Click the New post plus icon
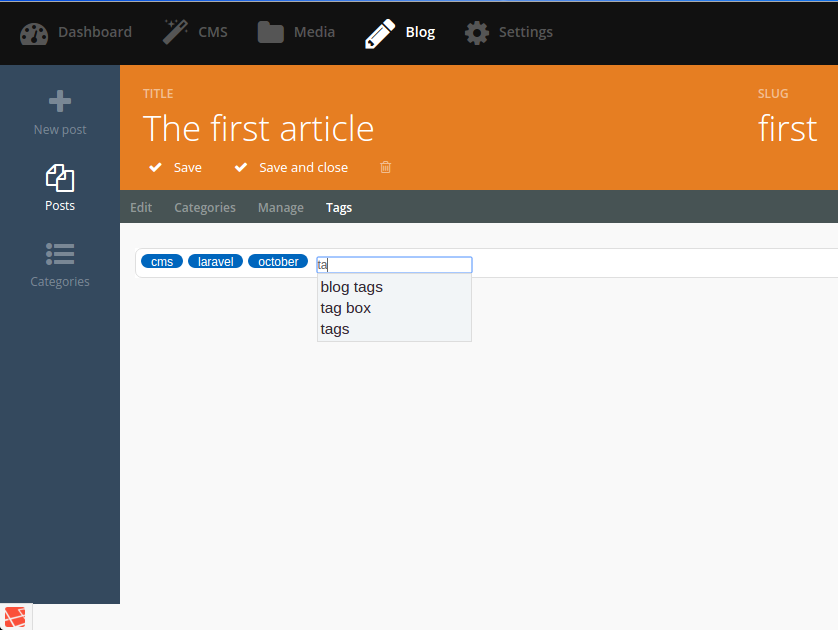 60,101
